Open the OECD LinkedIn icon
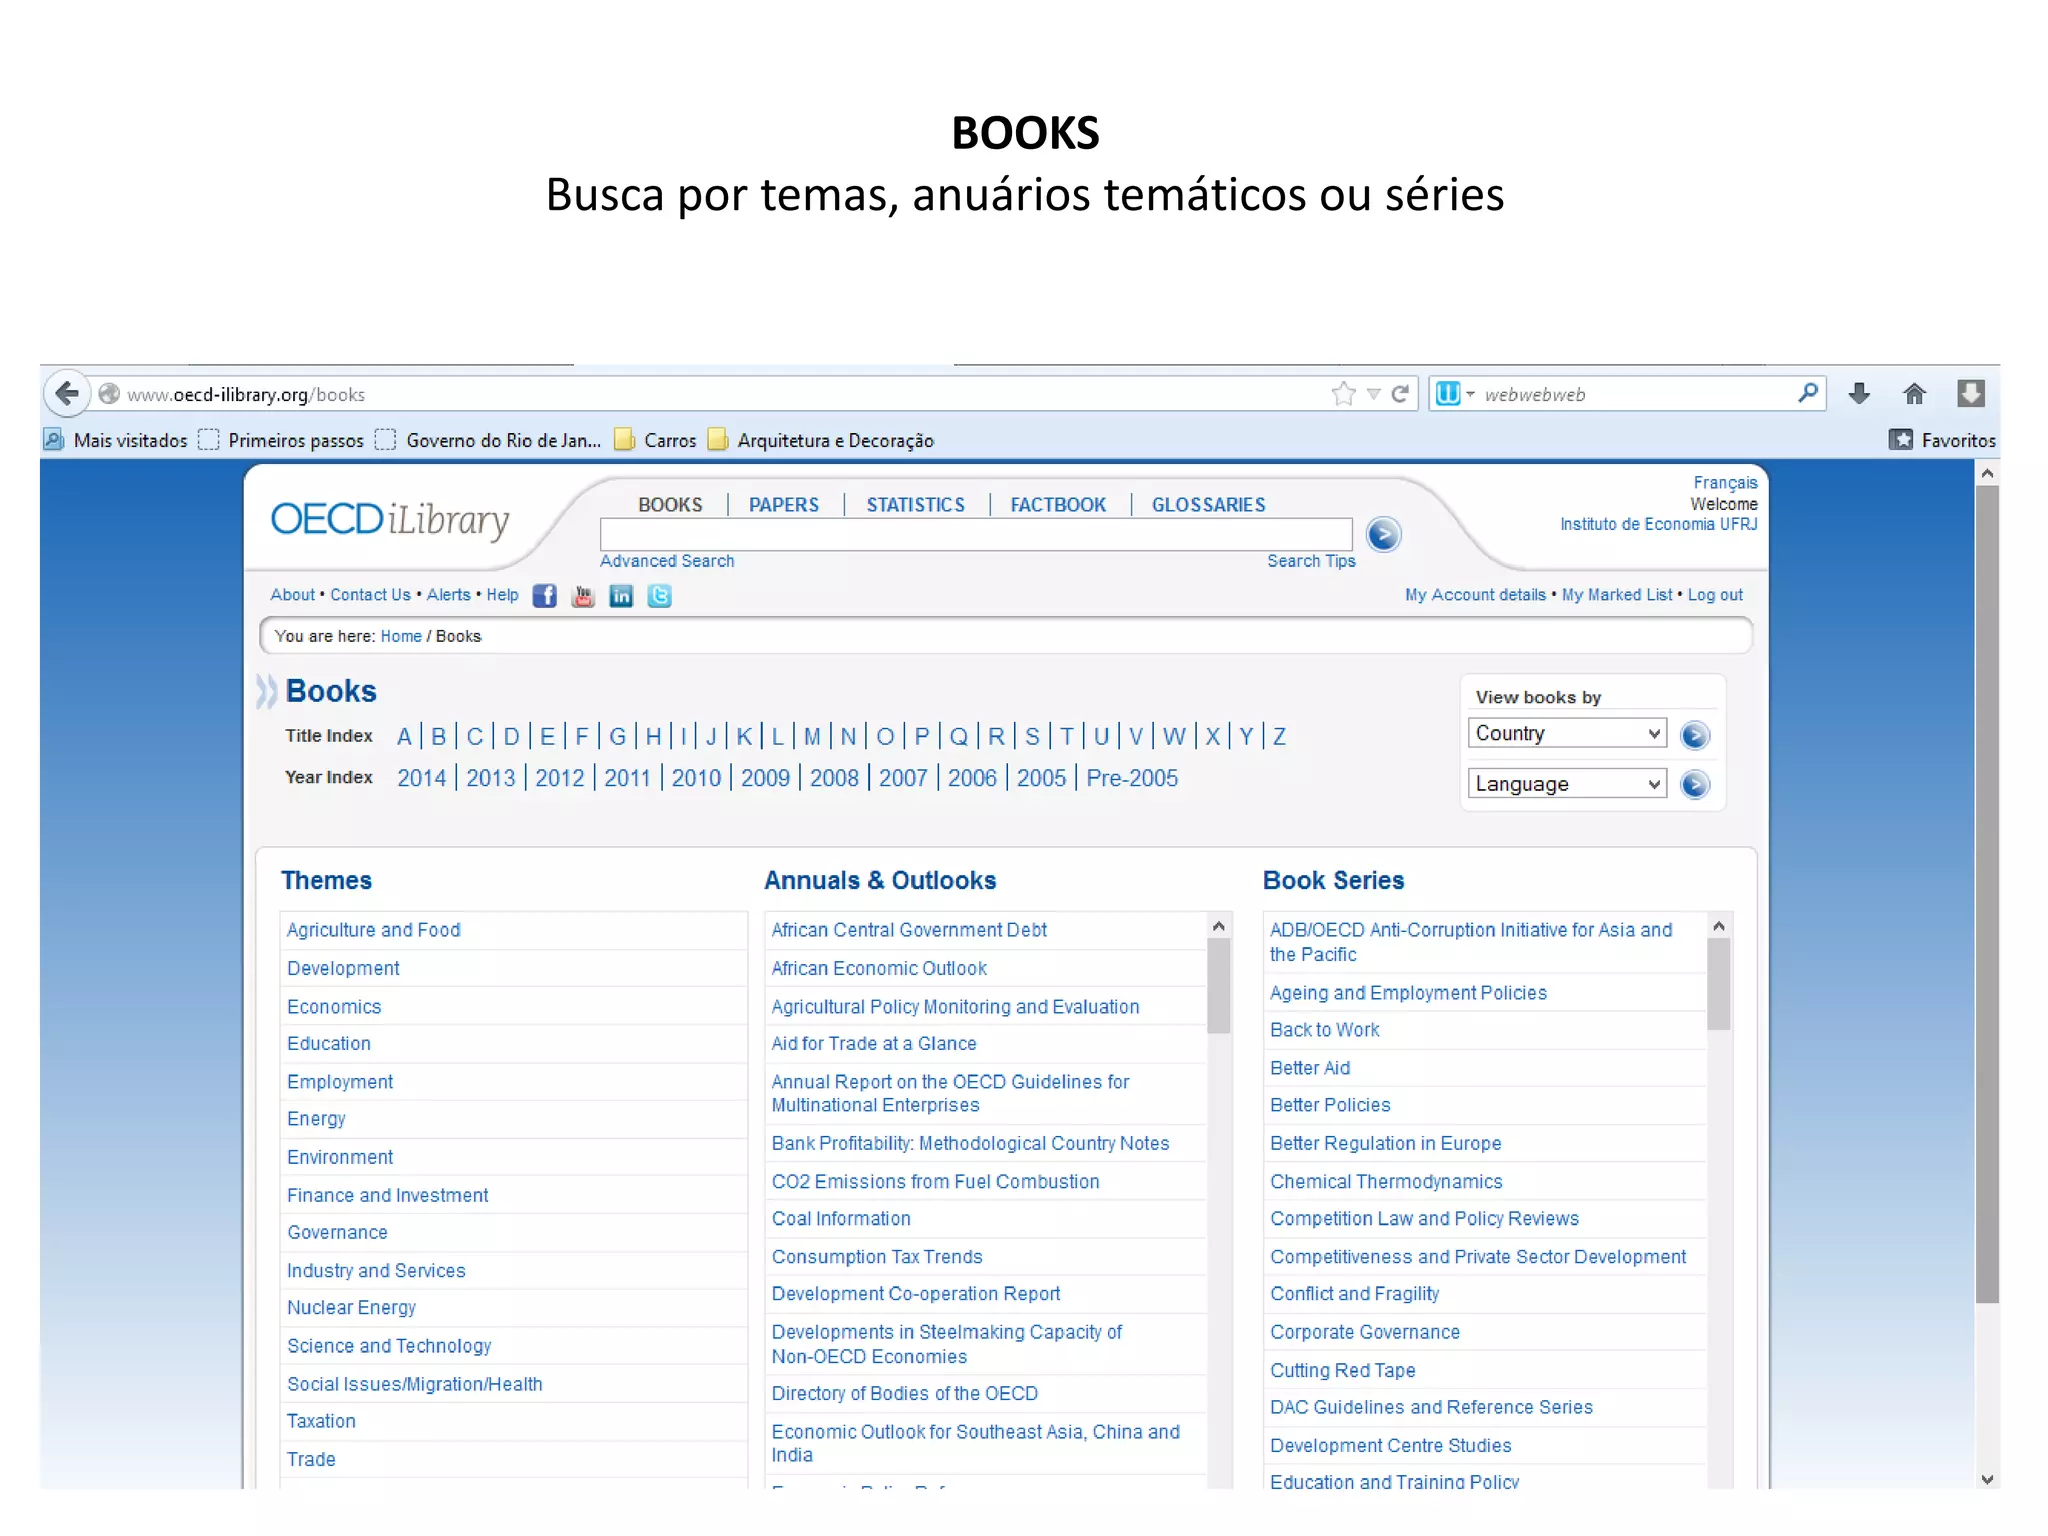This screenshot has height=1536, width=2048. tap(621, 596)
